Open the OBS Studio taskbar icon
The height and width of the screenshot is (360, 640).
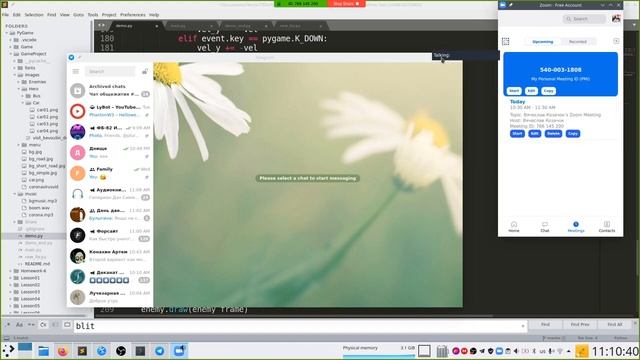pos(121,351)
